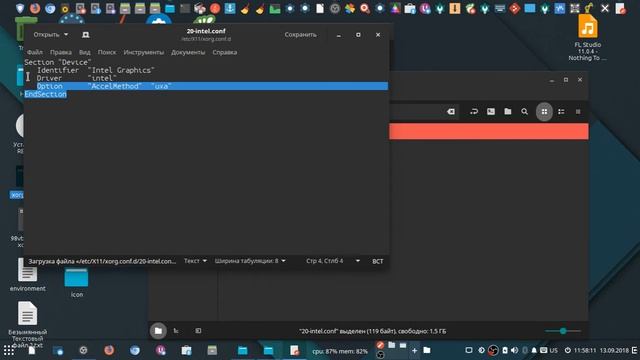Show places sidebar with the folder button

[158, 331]
